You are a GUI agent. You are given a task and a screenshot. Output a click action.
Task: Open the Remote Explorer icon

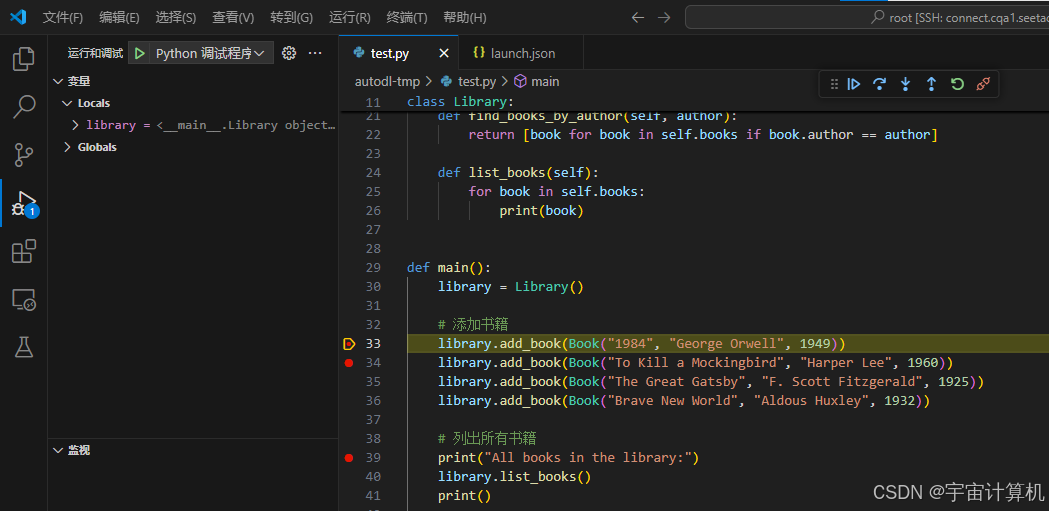coord(23,299)
